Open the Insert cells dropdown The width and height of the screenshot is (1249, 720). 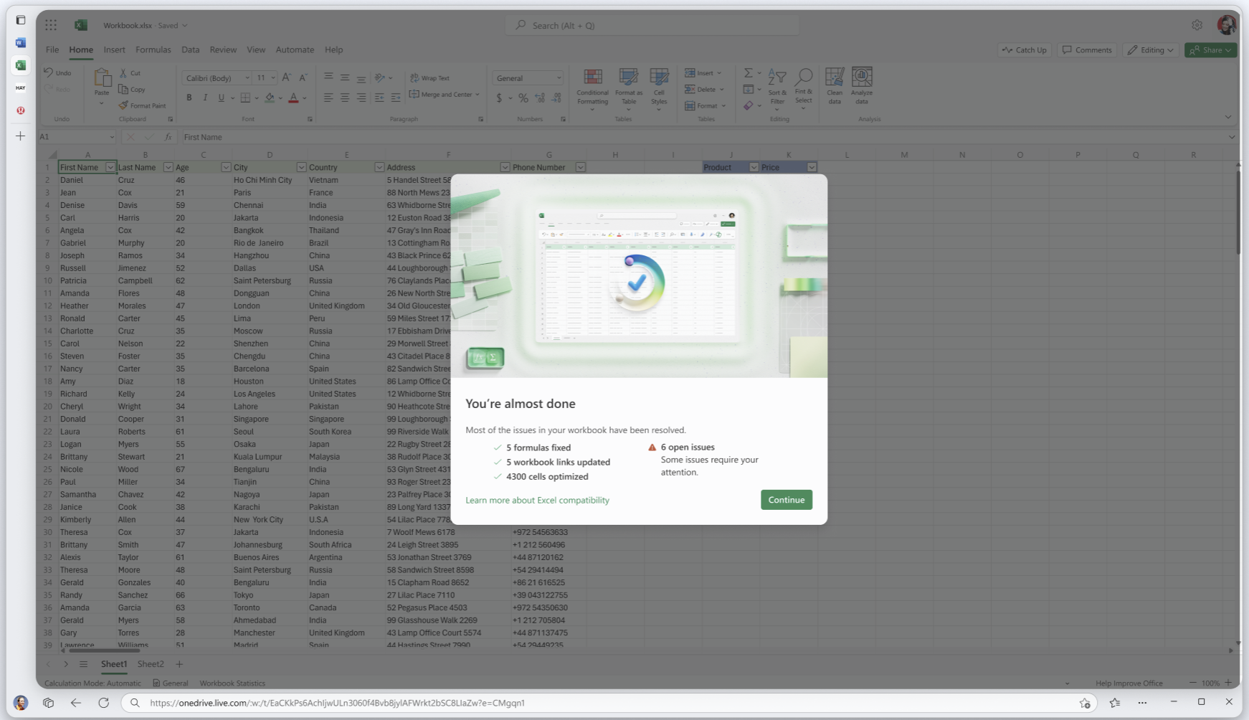pyautogui.click(x=703, y=73)
